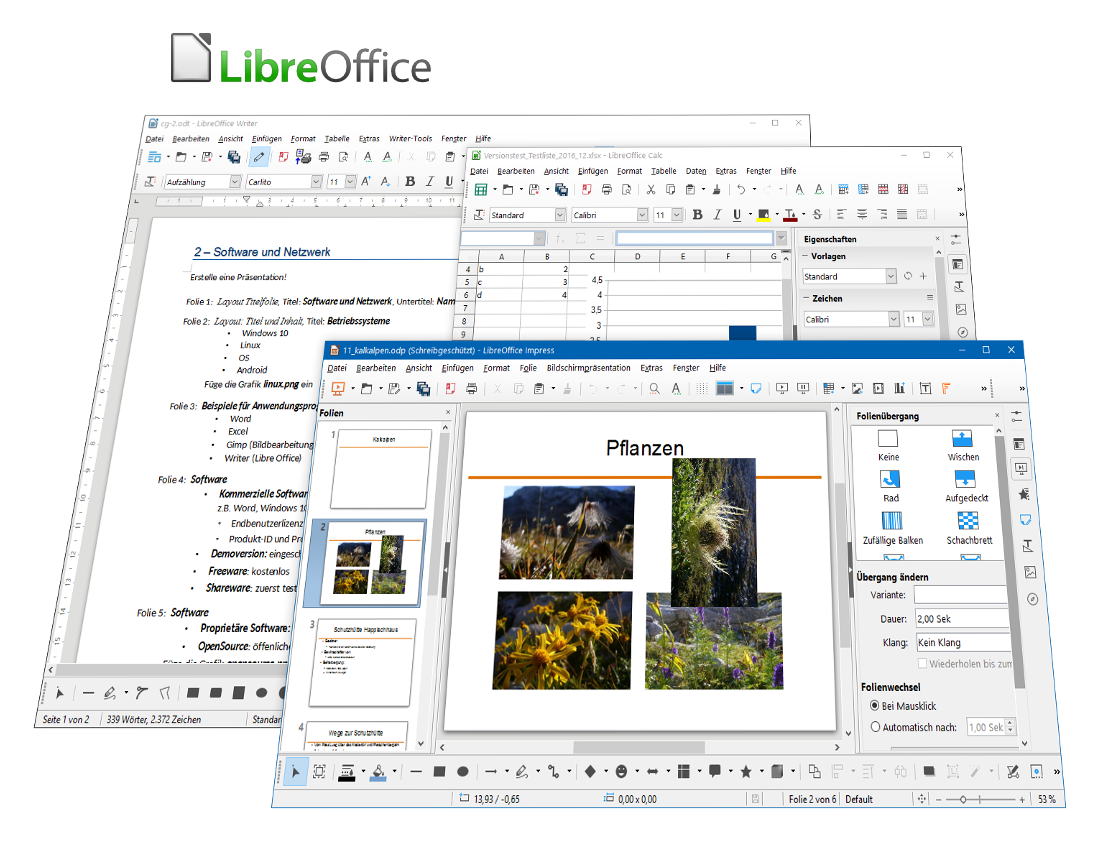Click the Undo arrow in Calc toolbar

click(x=741, y=190)
